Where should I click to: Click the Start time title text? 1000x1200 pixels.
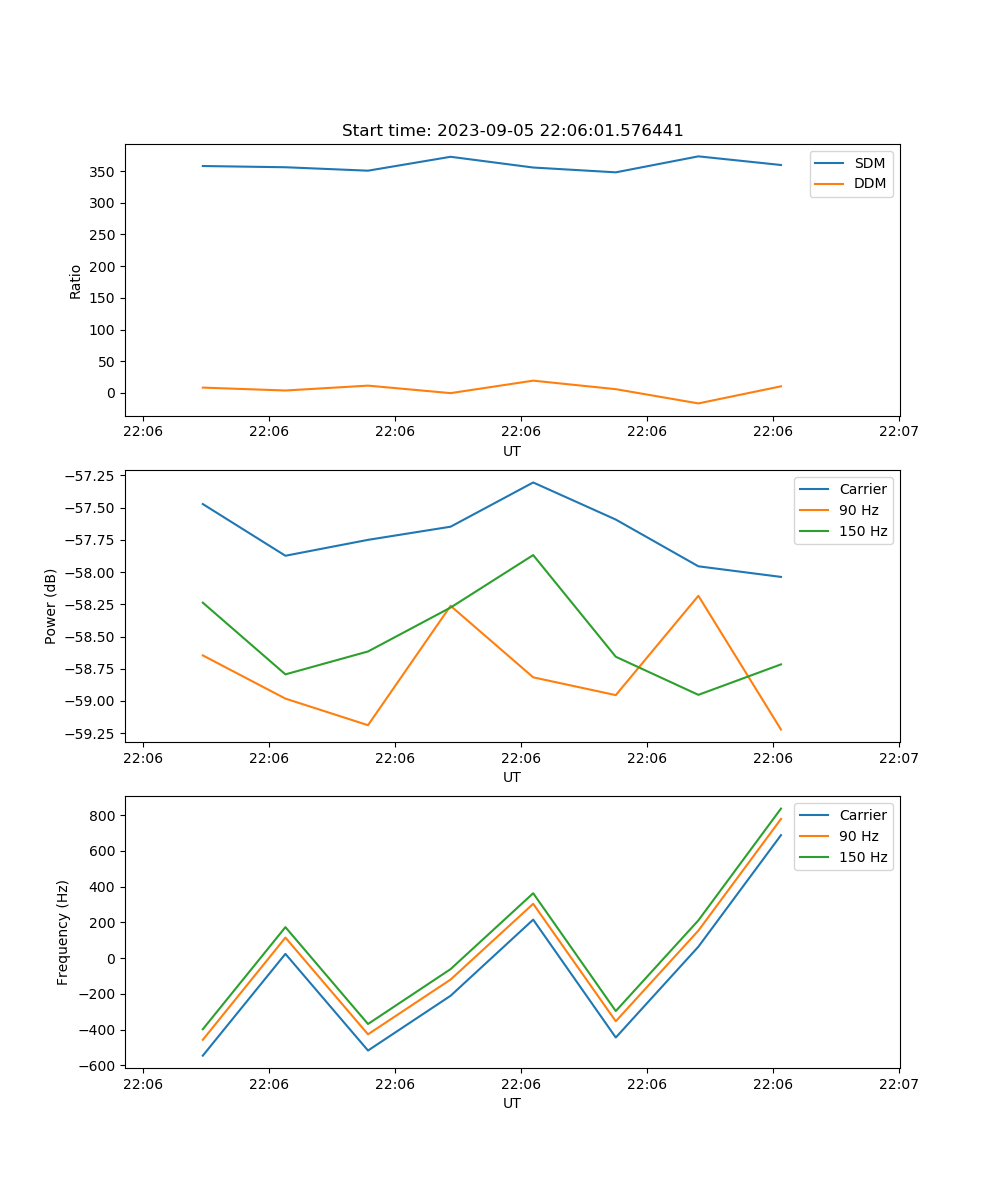(512, 131)
